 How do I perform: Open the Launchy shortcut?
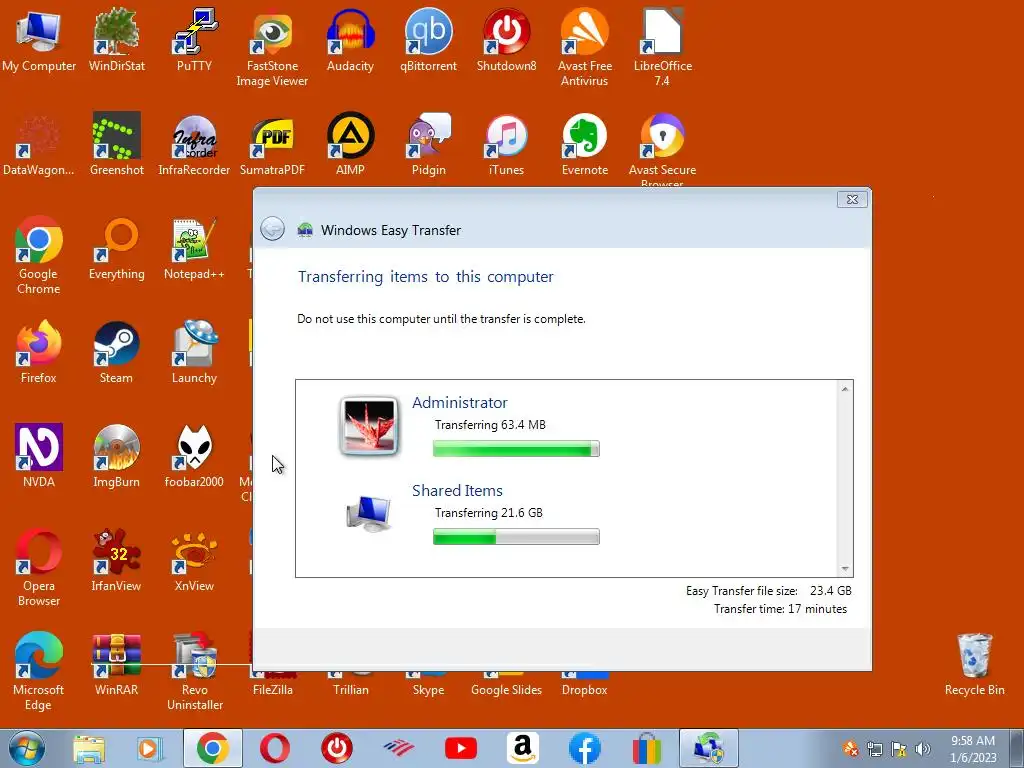pyautogui.click(x=194, y=351)
